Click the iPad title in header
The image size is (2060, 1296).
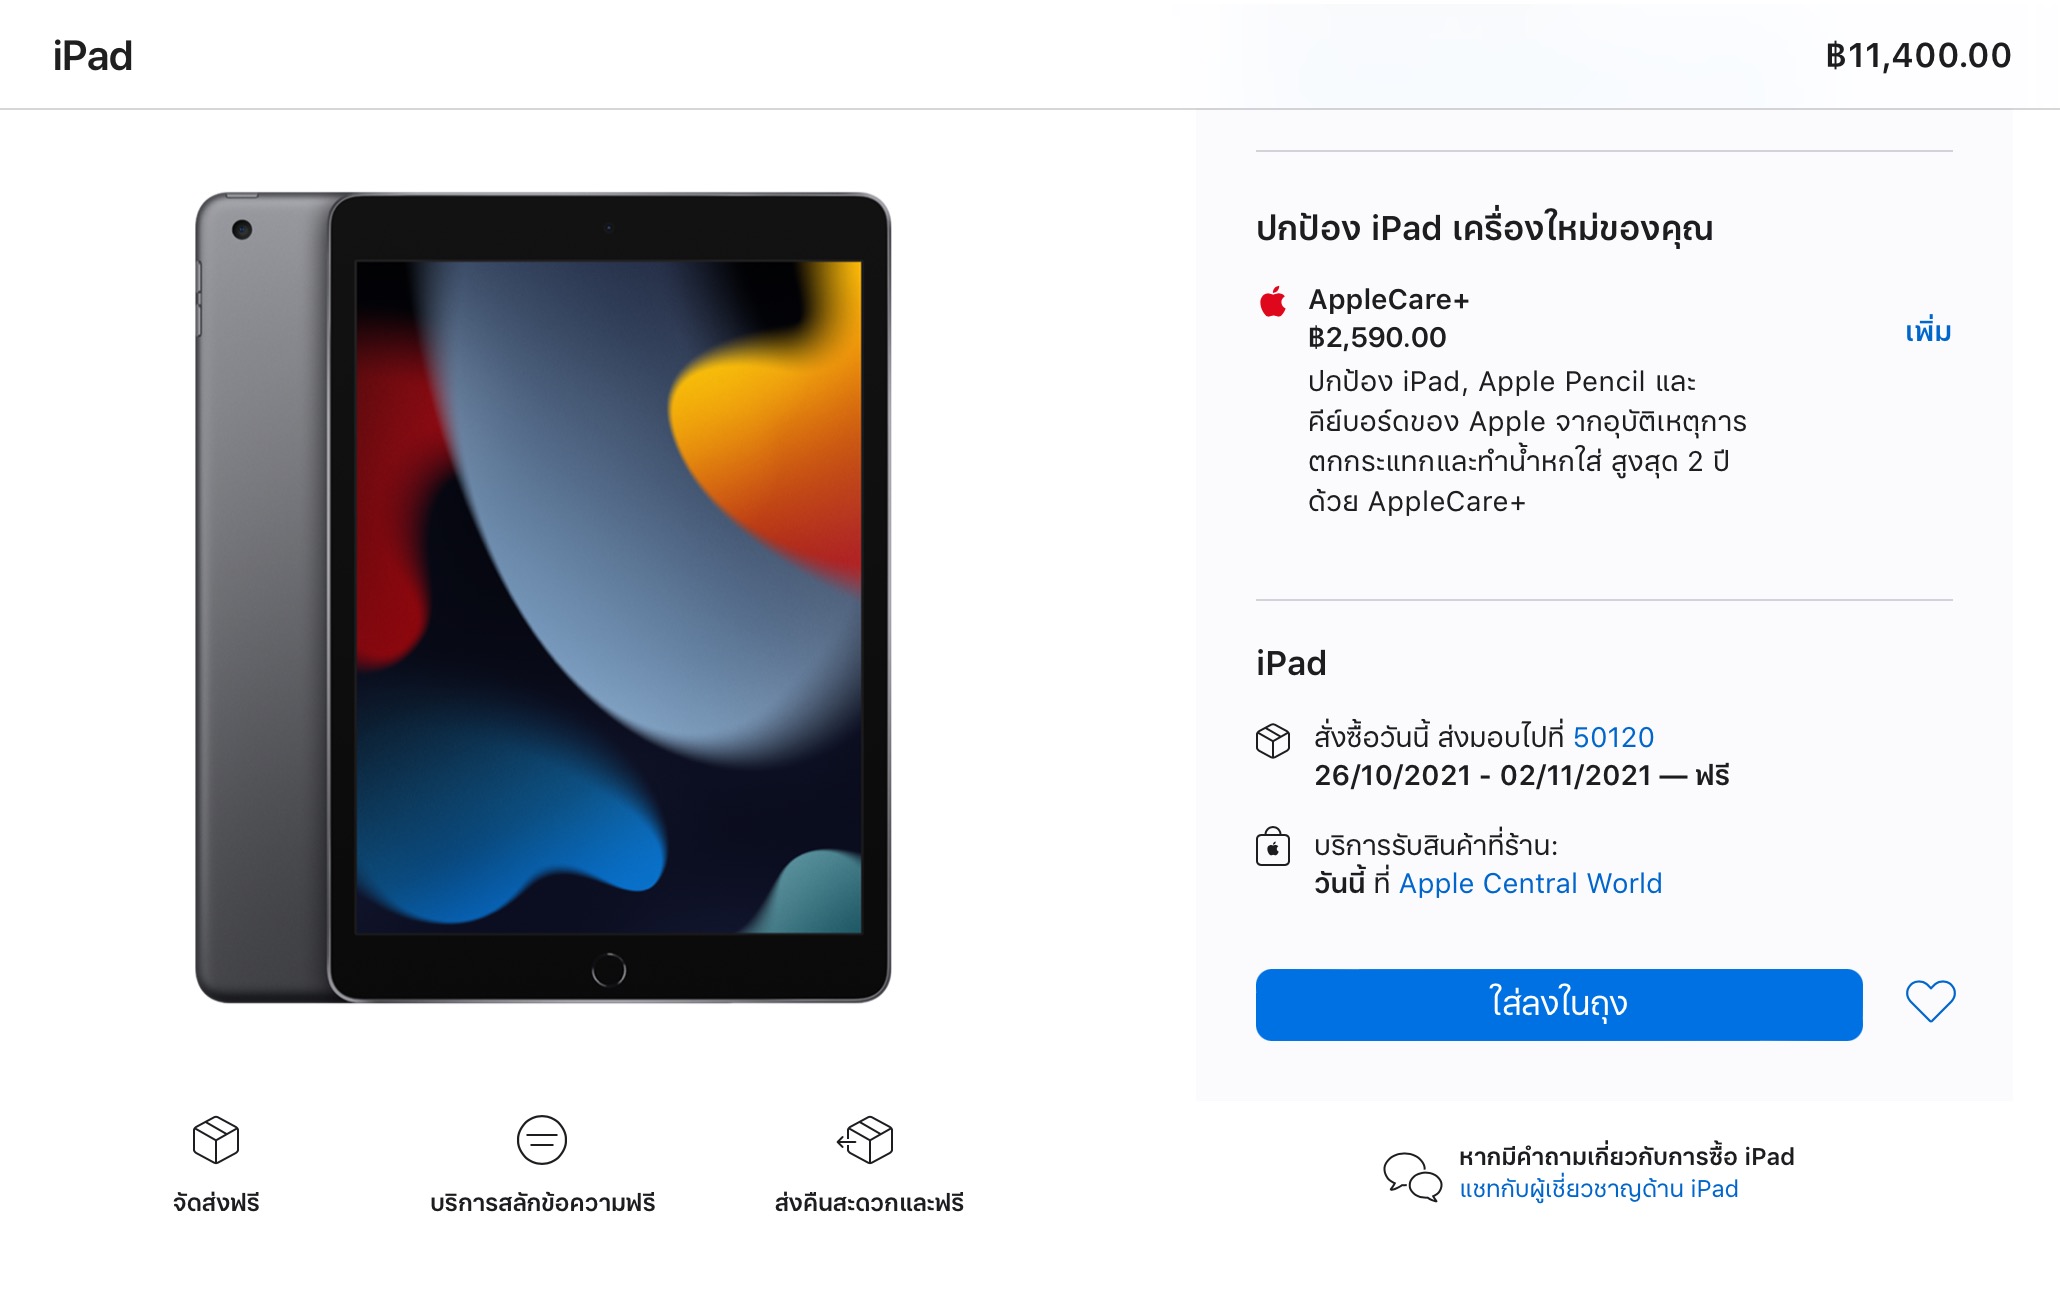[x=93, y=56]
